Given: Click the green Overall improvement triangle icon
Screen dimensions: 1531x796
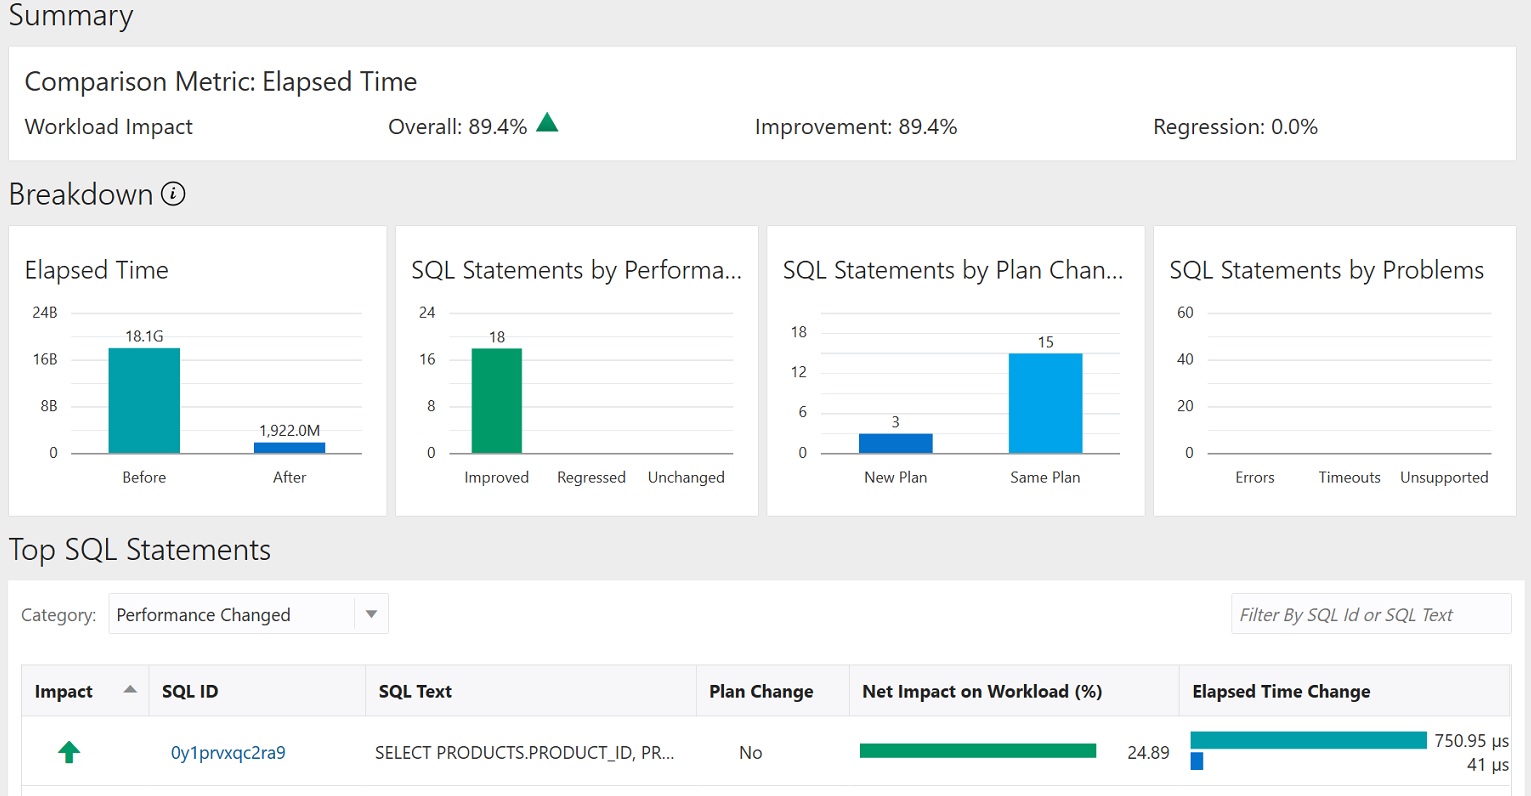Looking at the screenshot, I should click(x=547, y=124).
